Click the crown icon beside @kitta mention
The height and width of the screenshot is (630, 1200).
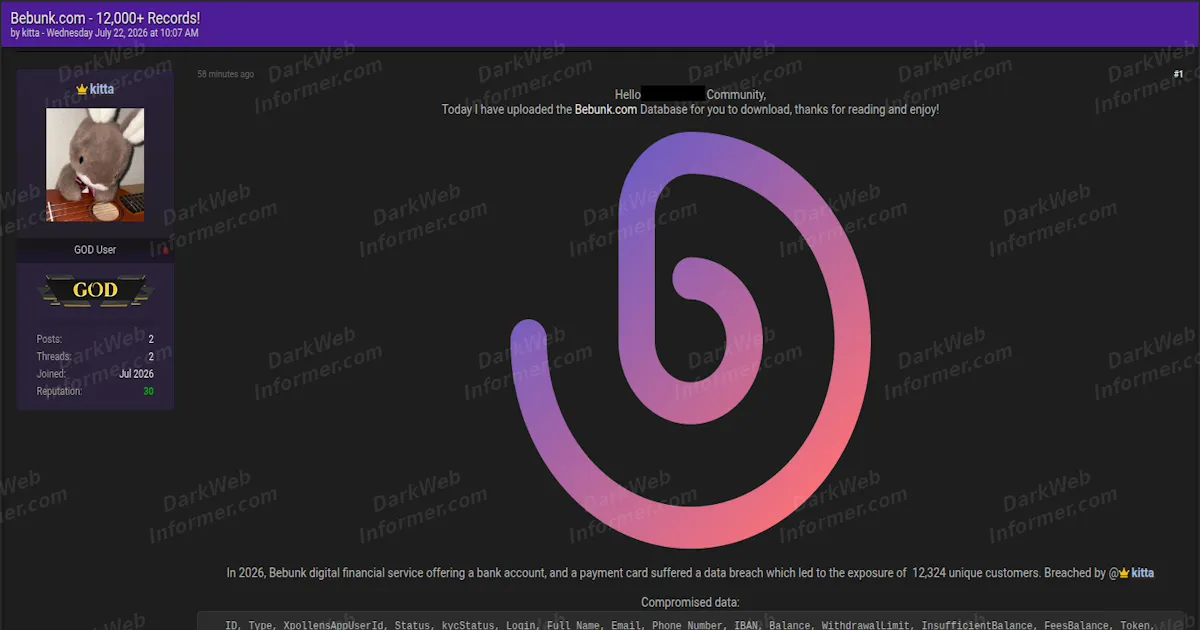1124,573
